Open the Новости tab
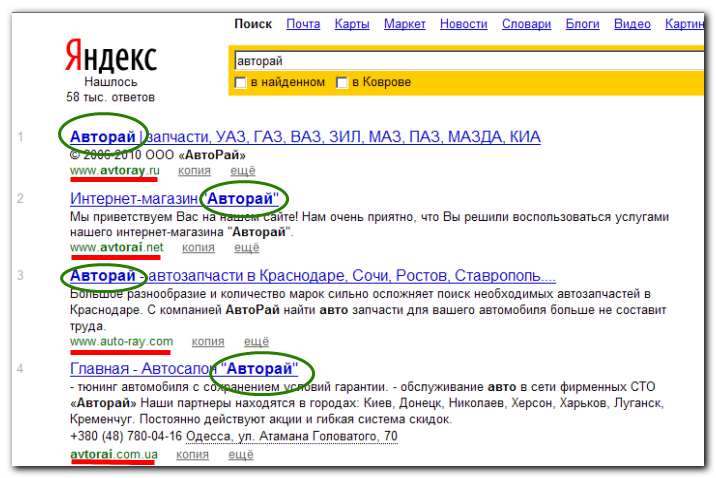Viewport: 716px width, 478px height. click(x=463, y=24)
